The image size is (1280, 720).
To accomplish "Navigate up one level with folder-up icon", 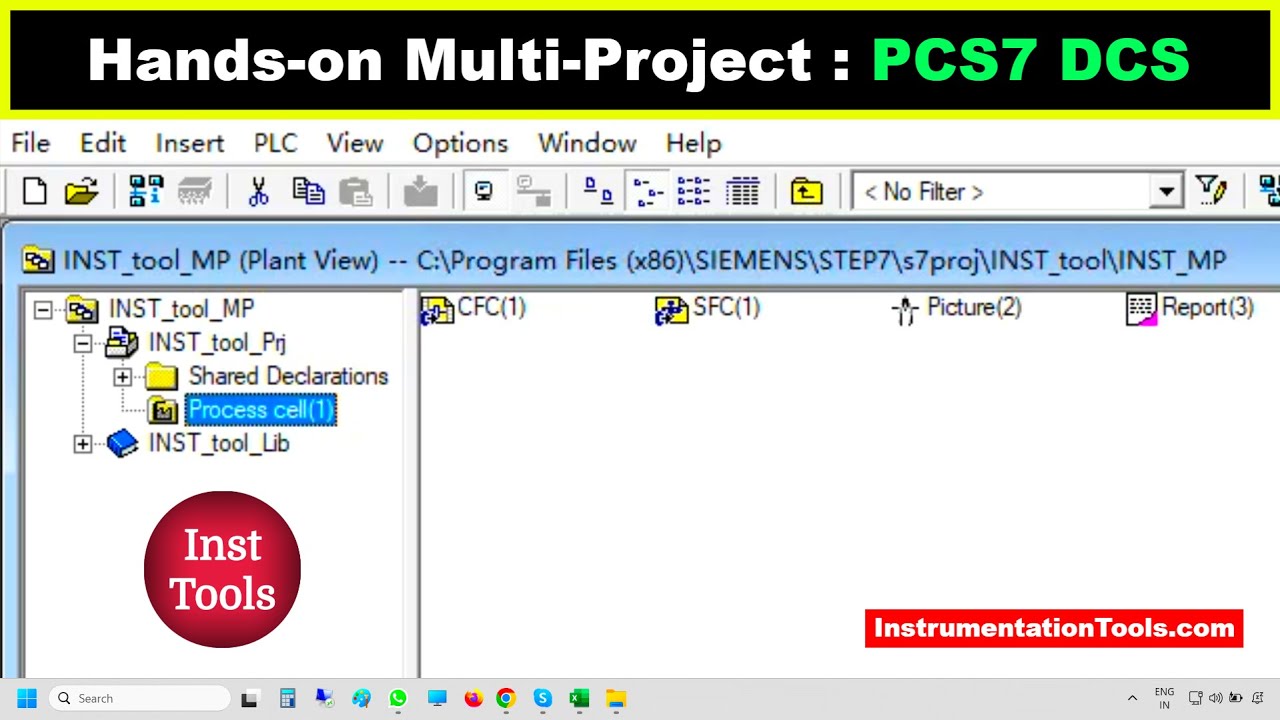I will point(806,191).
